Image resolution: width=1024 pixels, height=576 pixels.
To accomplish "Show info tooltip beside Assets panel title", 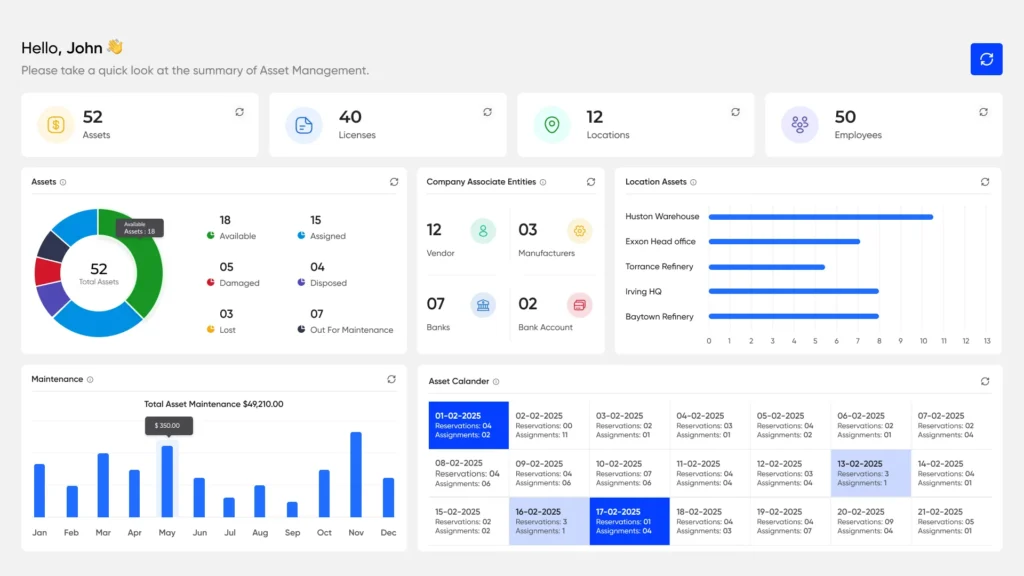I will tap(63, 182).
